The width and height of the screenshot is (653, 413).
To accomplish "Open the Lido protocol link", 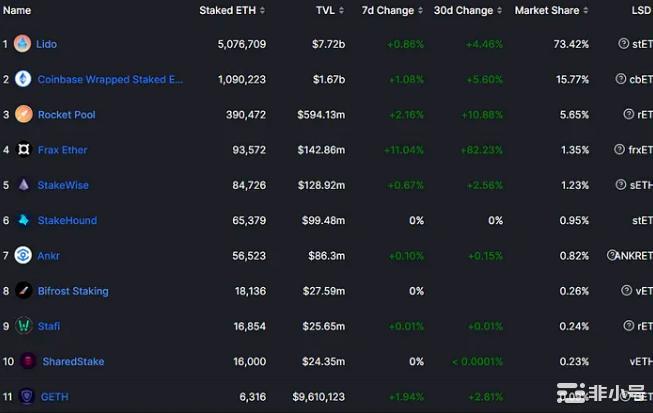I will pyautogui.click(x=46, y=44).
